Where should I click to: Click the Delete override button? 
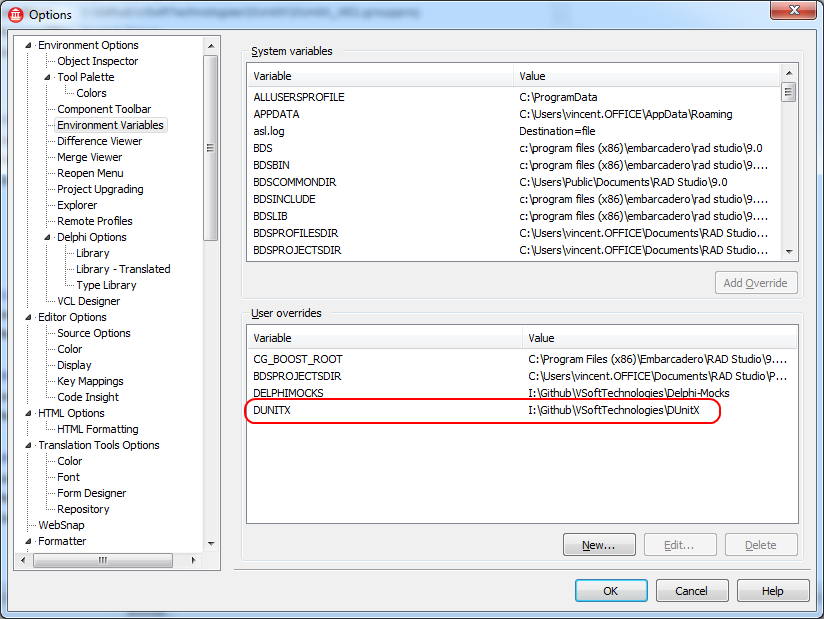tap(761, 545)
